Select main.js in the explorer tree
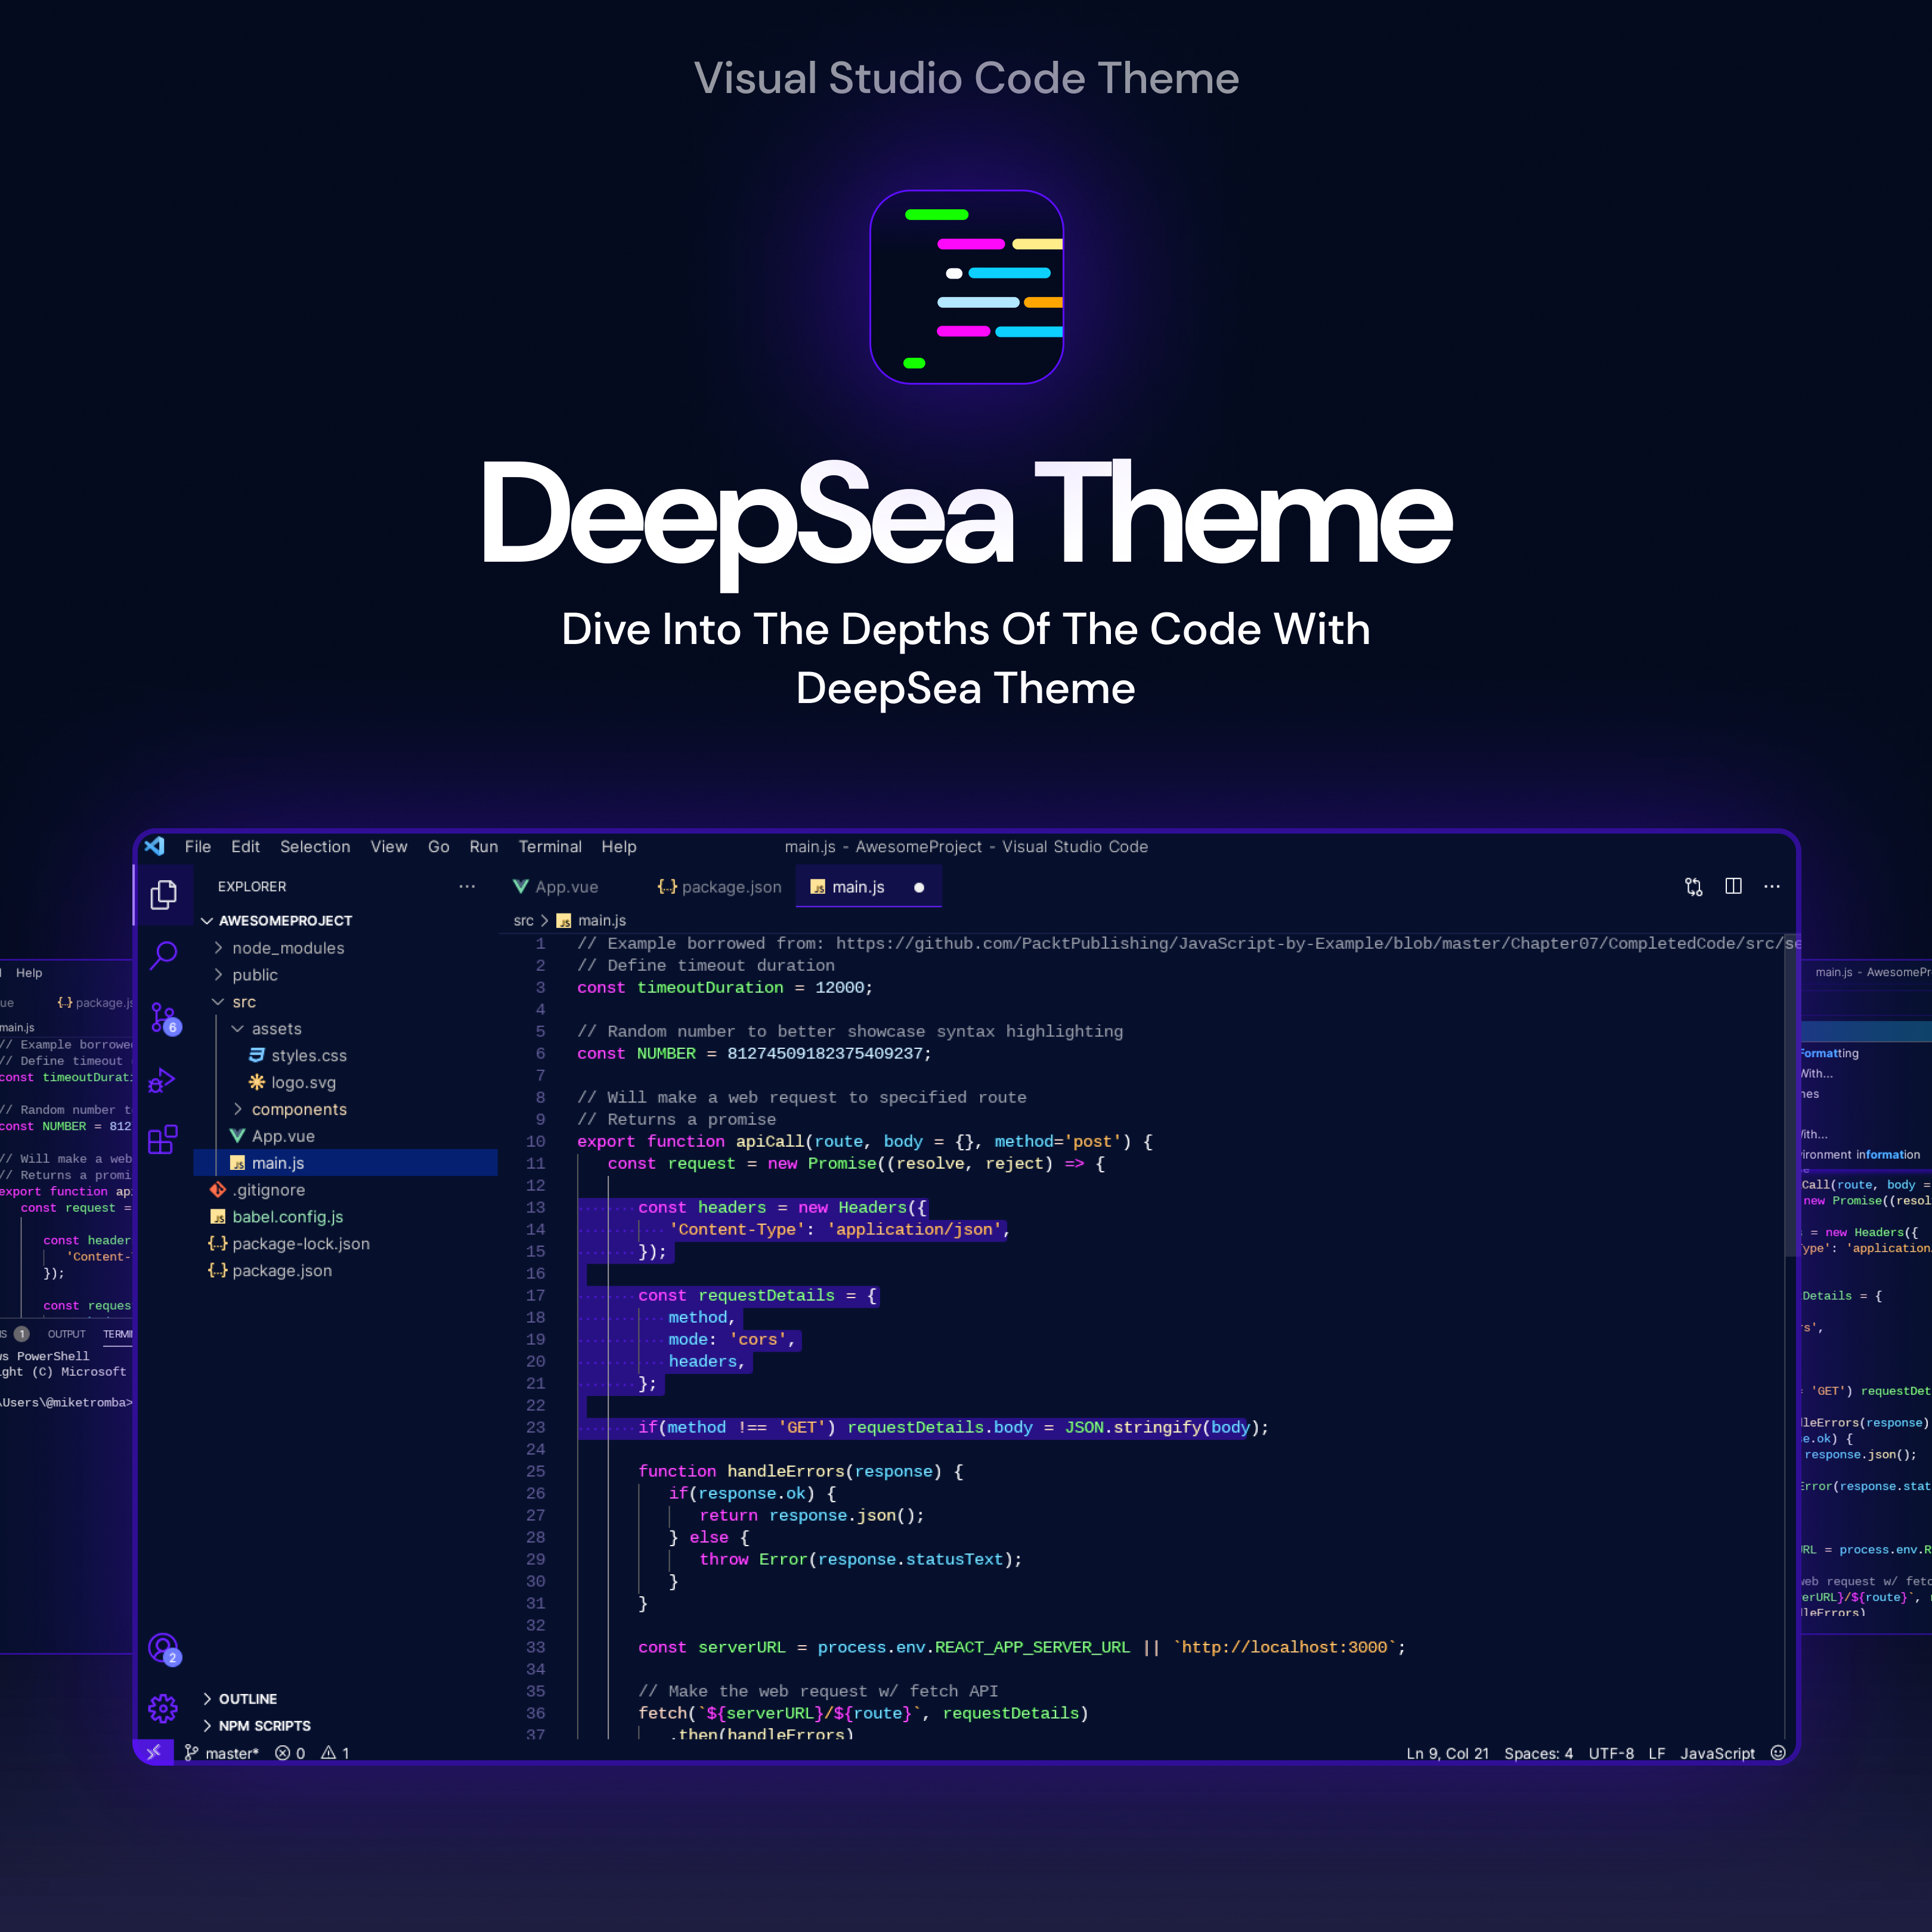This screenshot has height=1932, width=1932. [346, 1163]
